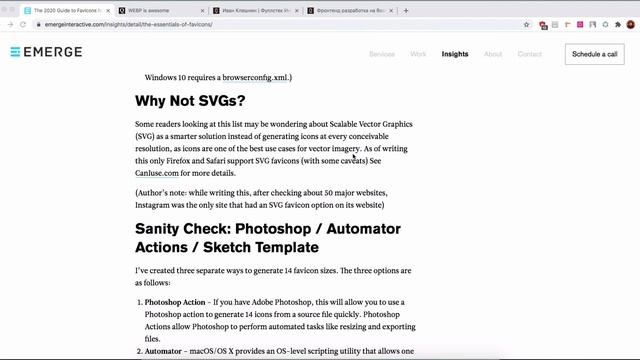Go forward with the browser arrow

10,24
